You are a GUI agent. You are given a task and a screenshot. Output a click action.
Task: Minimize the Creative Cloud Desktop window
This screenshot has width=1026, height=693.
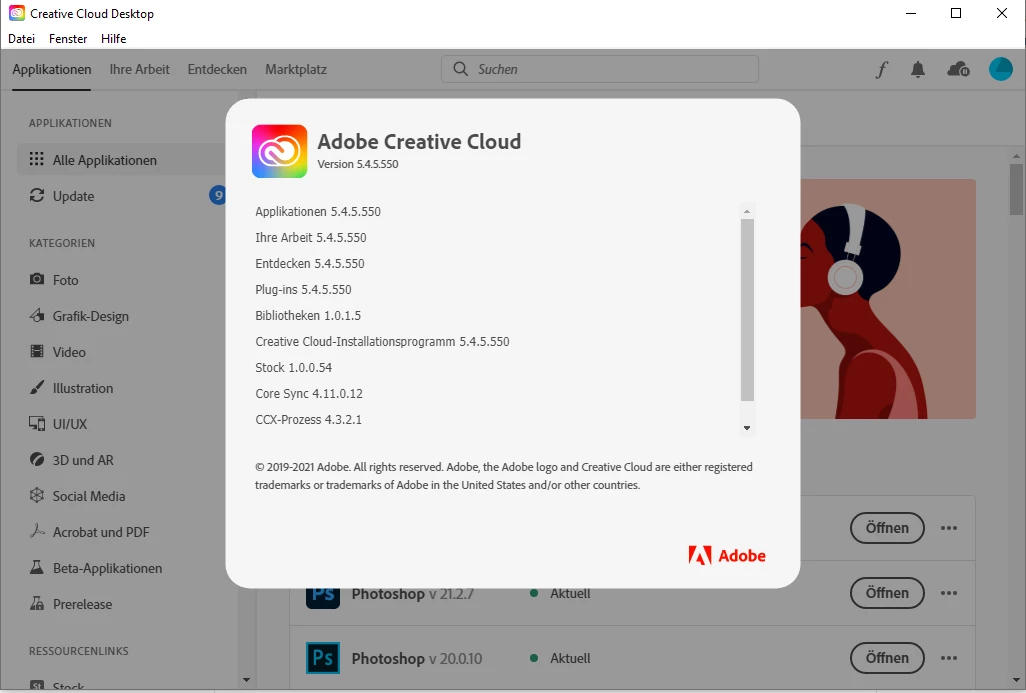911,13
